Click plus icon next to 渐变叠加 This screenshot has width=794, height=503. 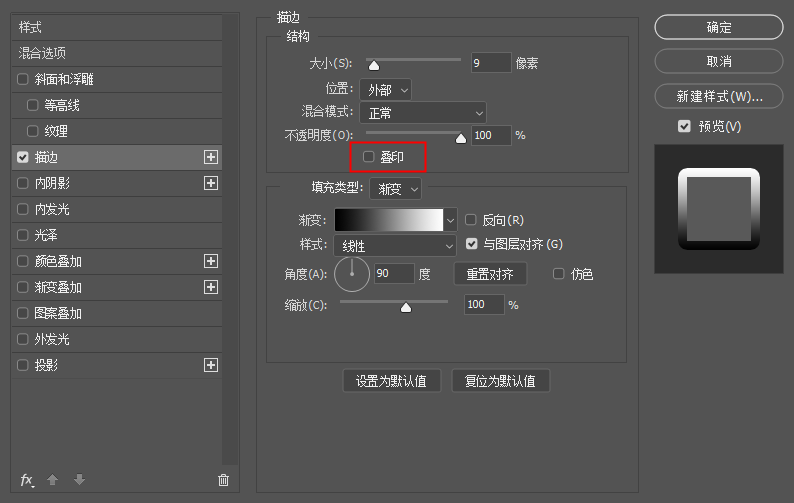[x=211, y=287]
